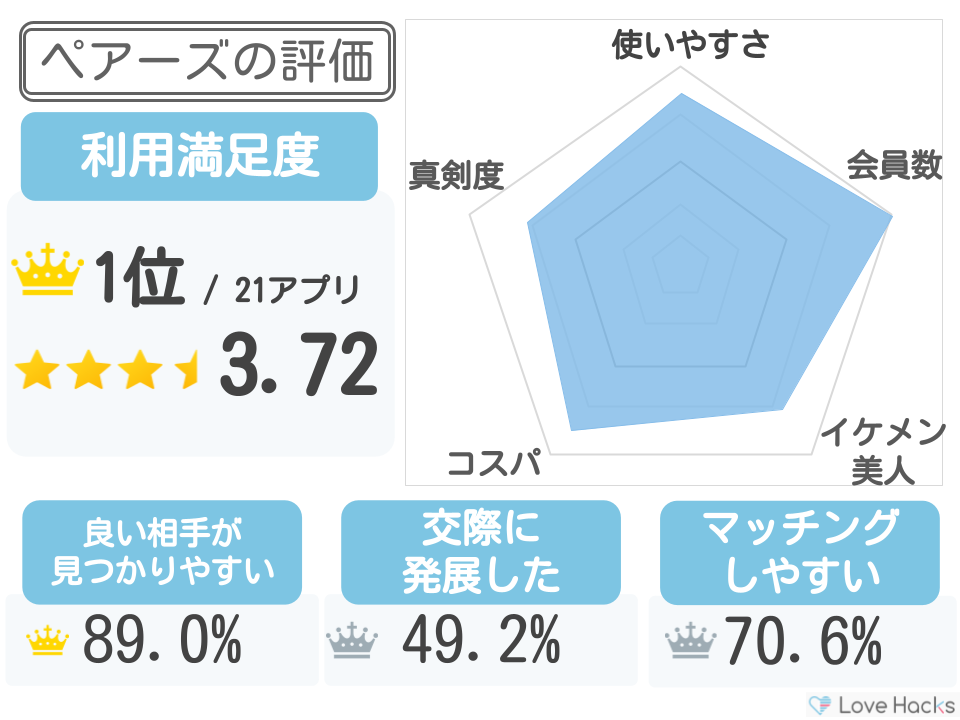Click the イケメン美人 radar axis label
The image size is (960, 720).
(882, 451)
